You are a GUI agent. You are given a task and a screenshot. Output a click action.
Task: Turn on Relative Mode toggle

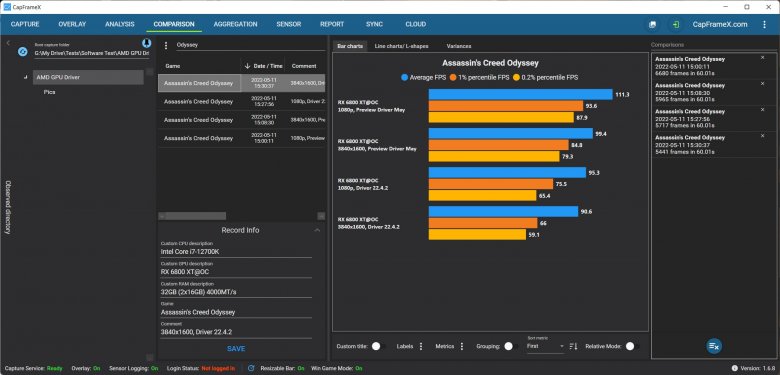coord(632,346)
